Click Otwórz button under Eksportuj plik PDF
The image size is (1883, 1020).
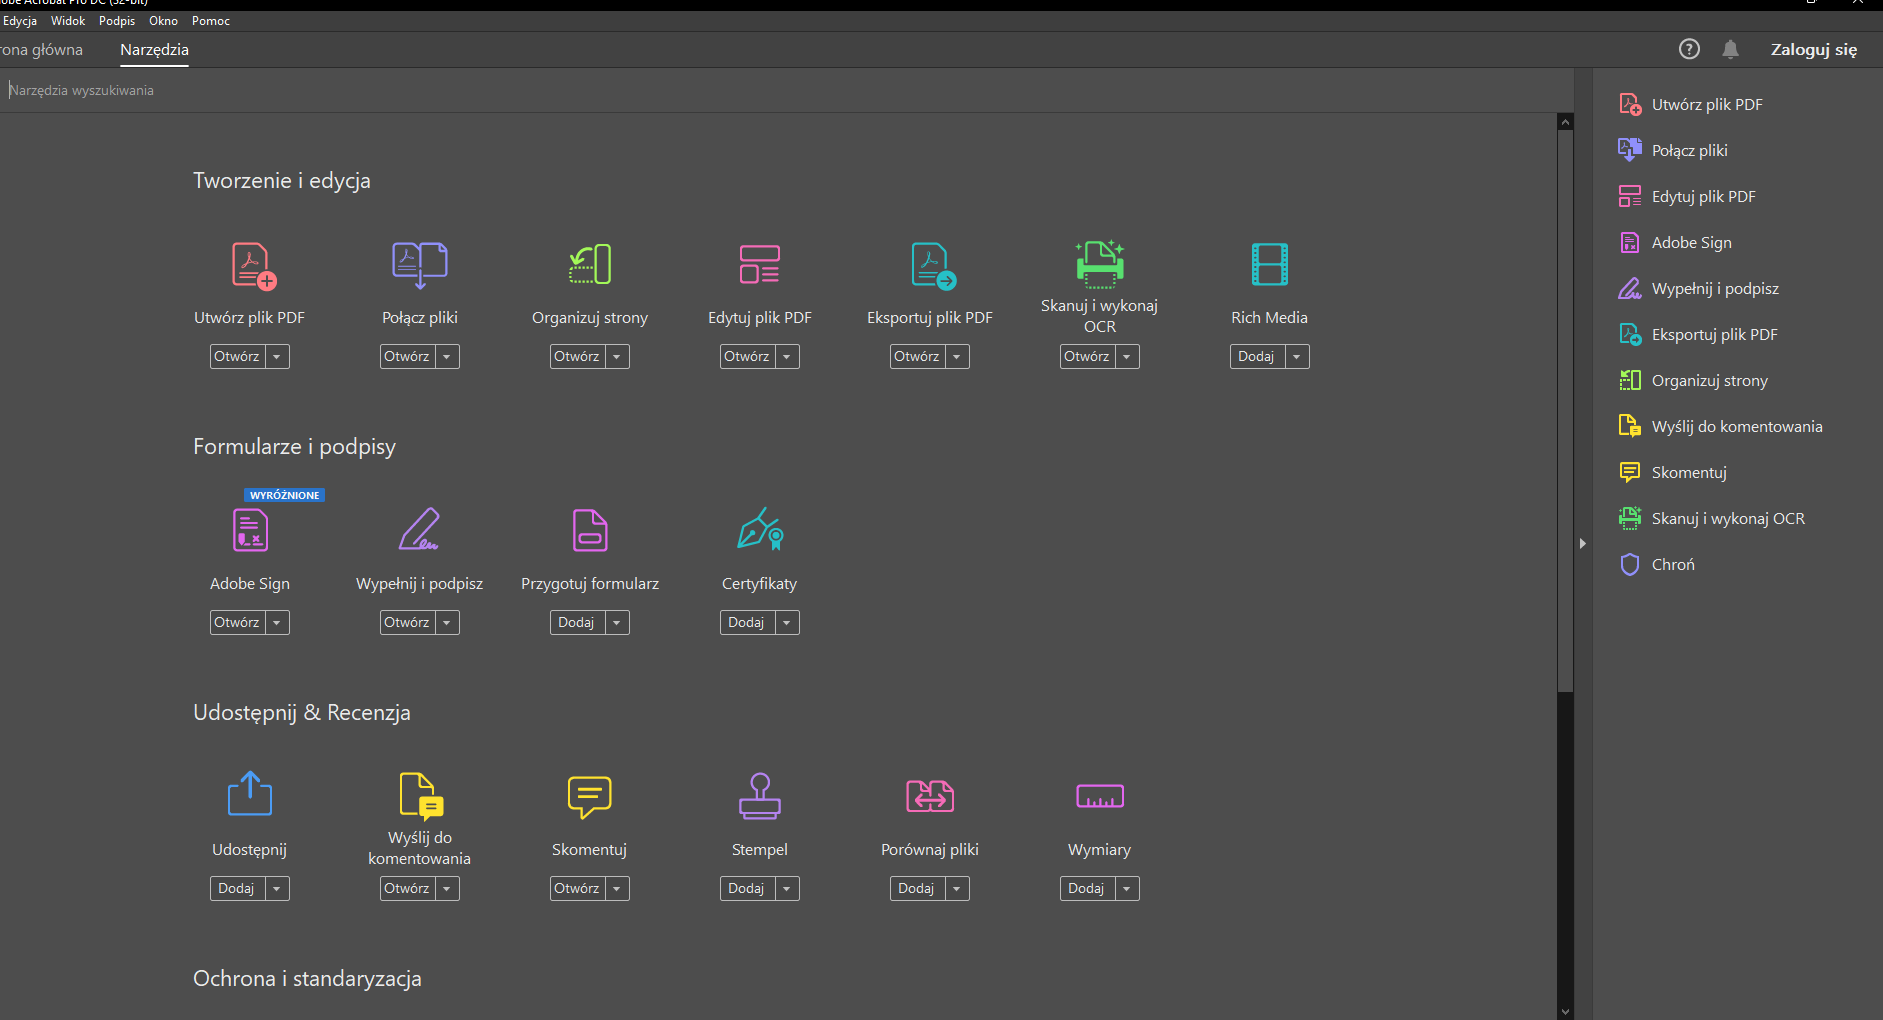(x=918, y=356)
